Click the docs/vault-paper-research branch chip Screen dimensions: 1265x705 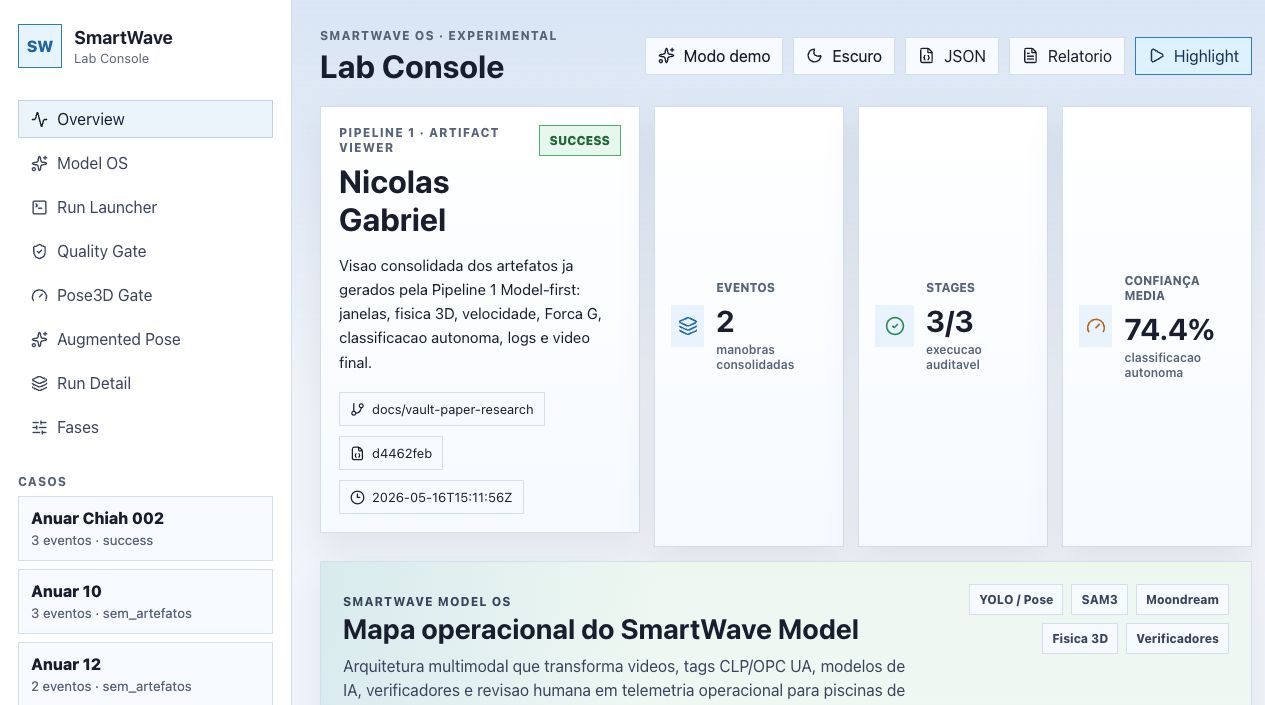click(x=442, y=409)
